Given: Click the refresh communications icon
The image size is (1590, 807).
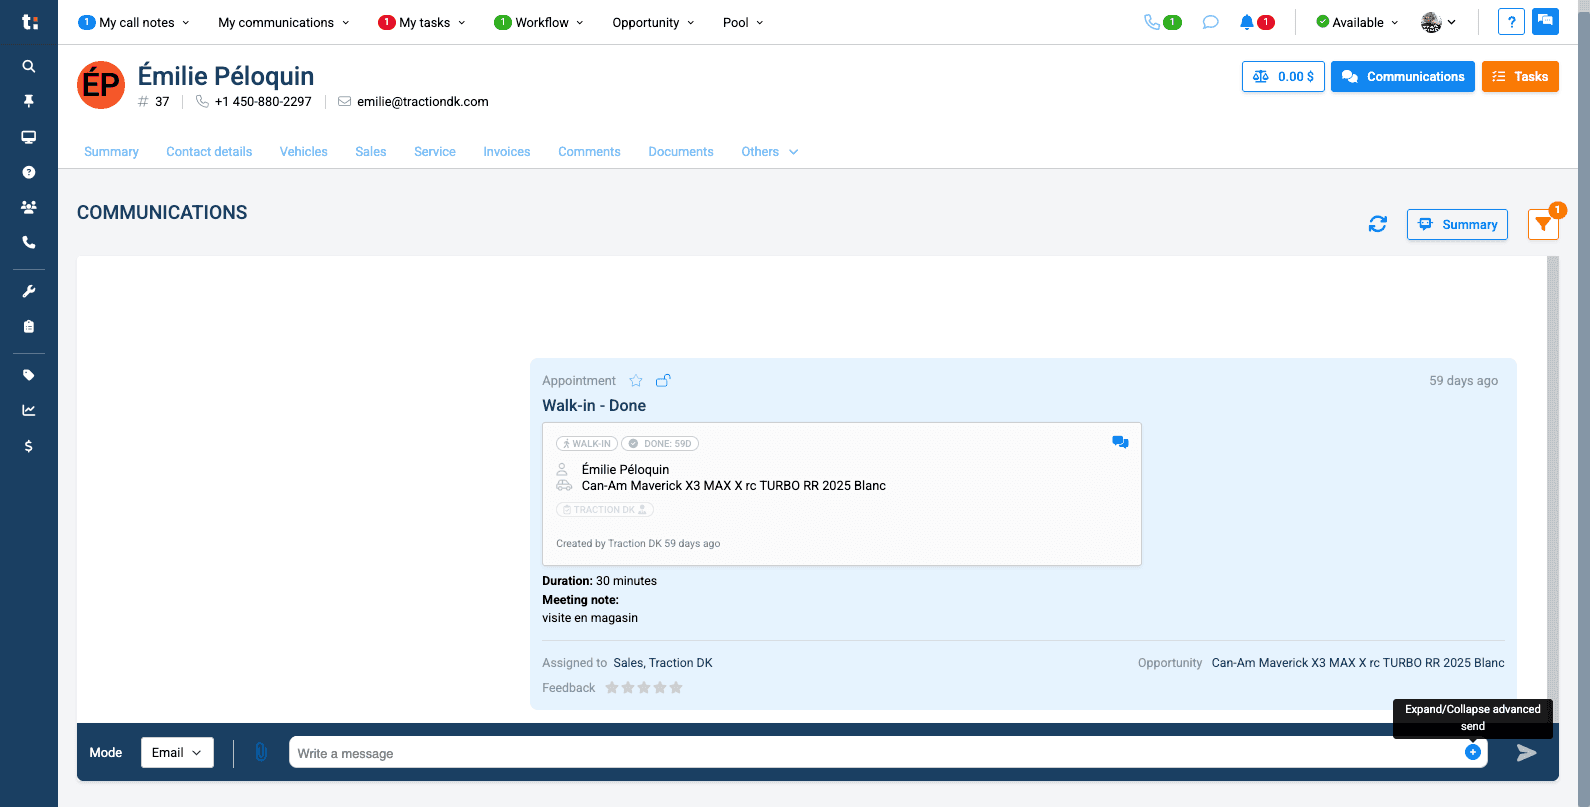Looking at the screenshot, I should [x=1377, y=224].
